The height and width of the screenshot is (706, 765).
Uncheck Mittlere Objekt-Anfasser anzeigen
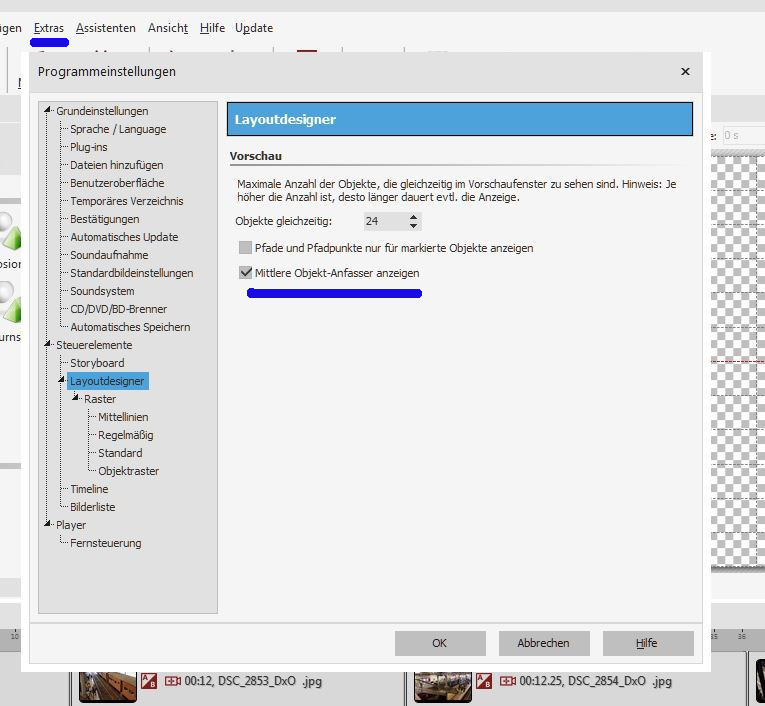[245, 273]
